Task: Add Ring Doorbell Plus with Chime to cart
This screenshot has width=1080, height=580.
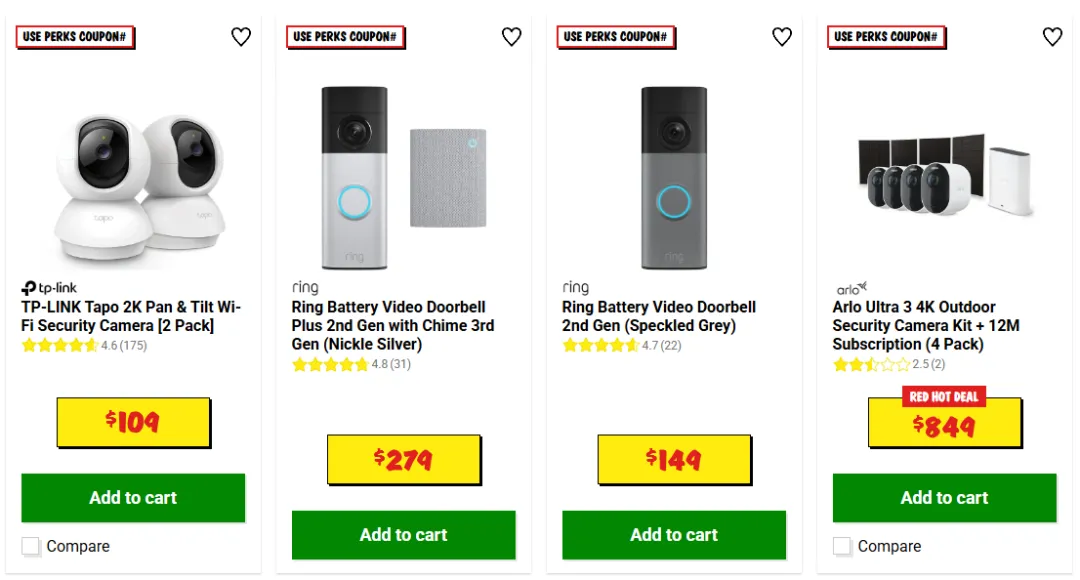Action: 404,535
